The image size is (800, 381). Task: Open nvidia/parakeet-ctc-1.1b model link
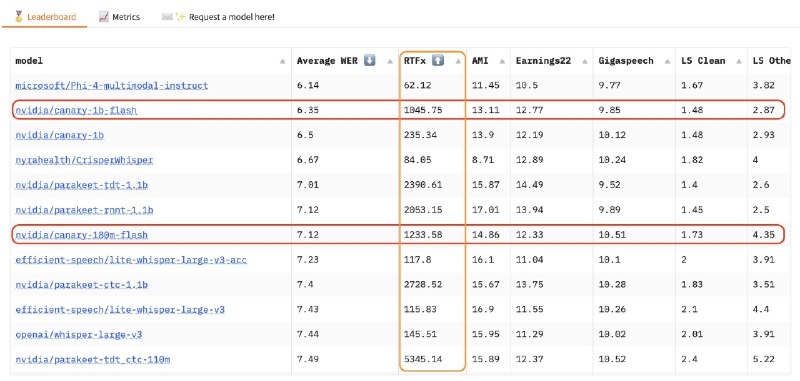pyautogui.click(x=82, y=285)
